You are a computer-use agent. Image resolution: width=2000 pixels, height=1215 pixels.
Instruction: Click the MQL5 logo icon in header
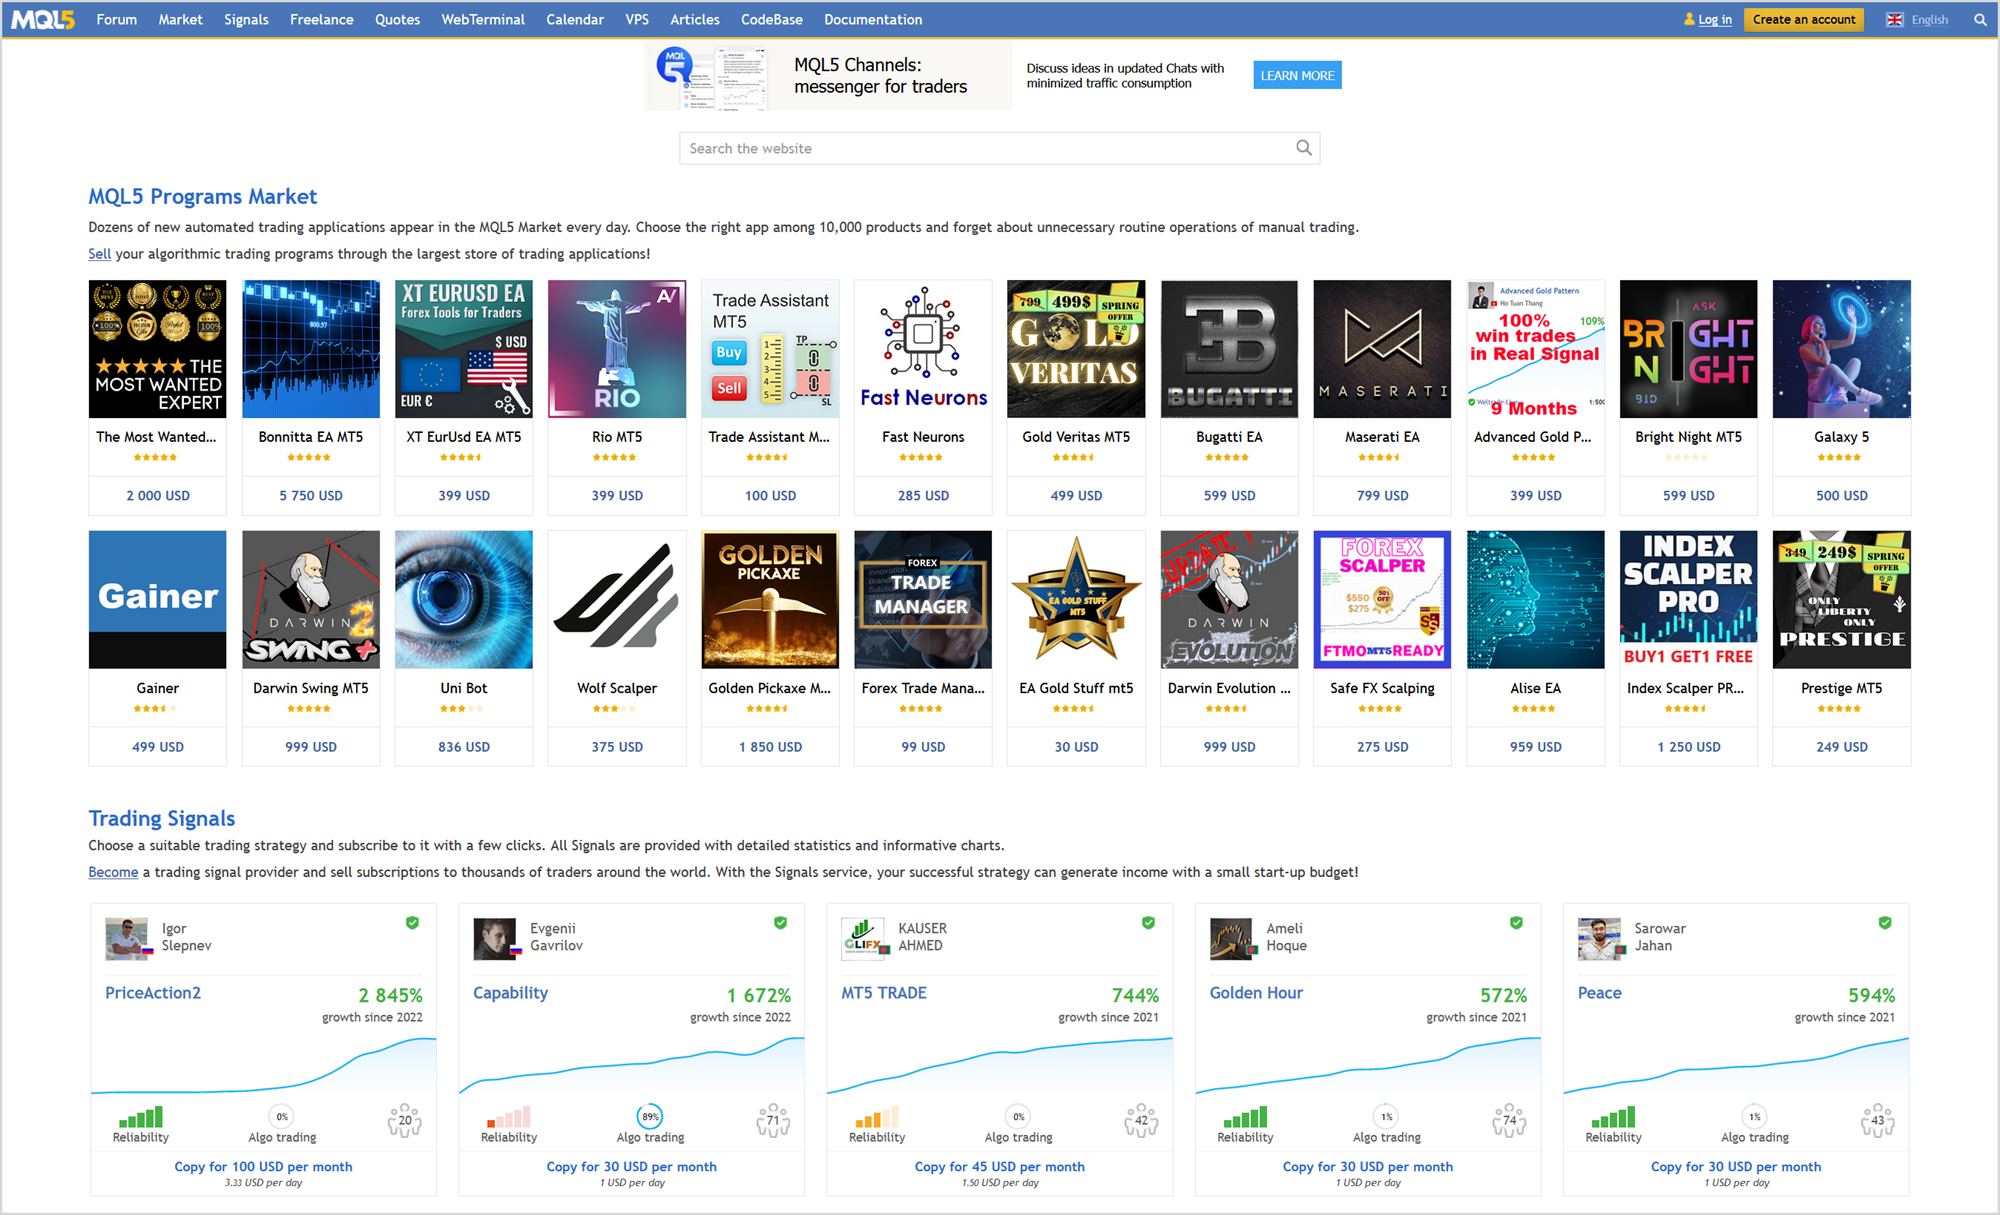43,19
